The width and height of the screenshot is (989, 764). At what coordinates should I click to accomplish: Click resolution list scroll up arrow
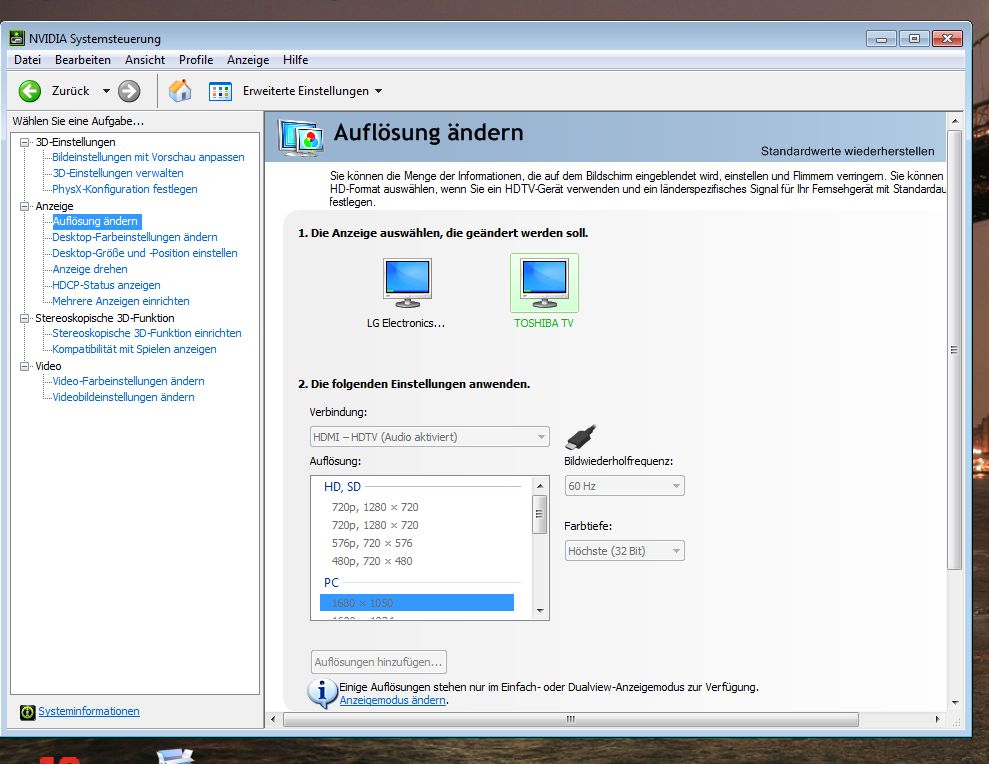click(x=540, y=486)
